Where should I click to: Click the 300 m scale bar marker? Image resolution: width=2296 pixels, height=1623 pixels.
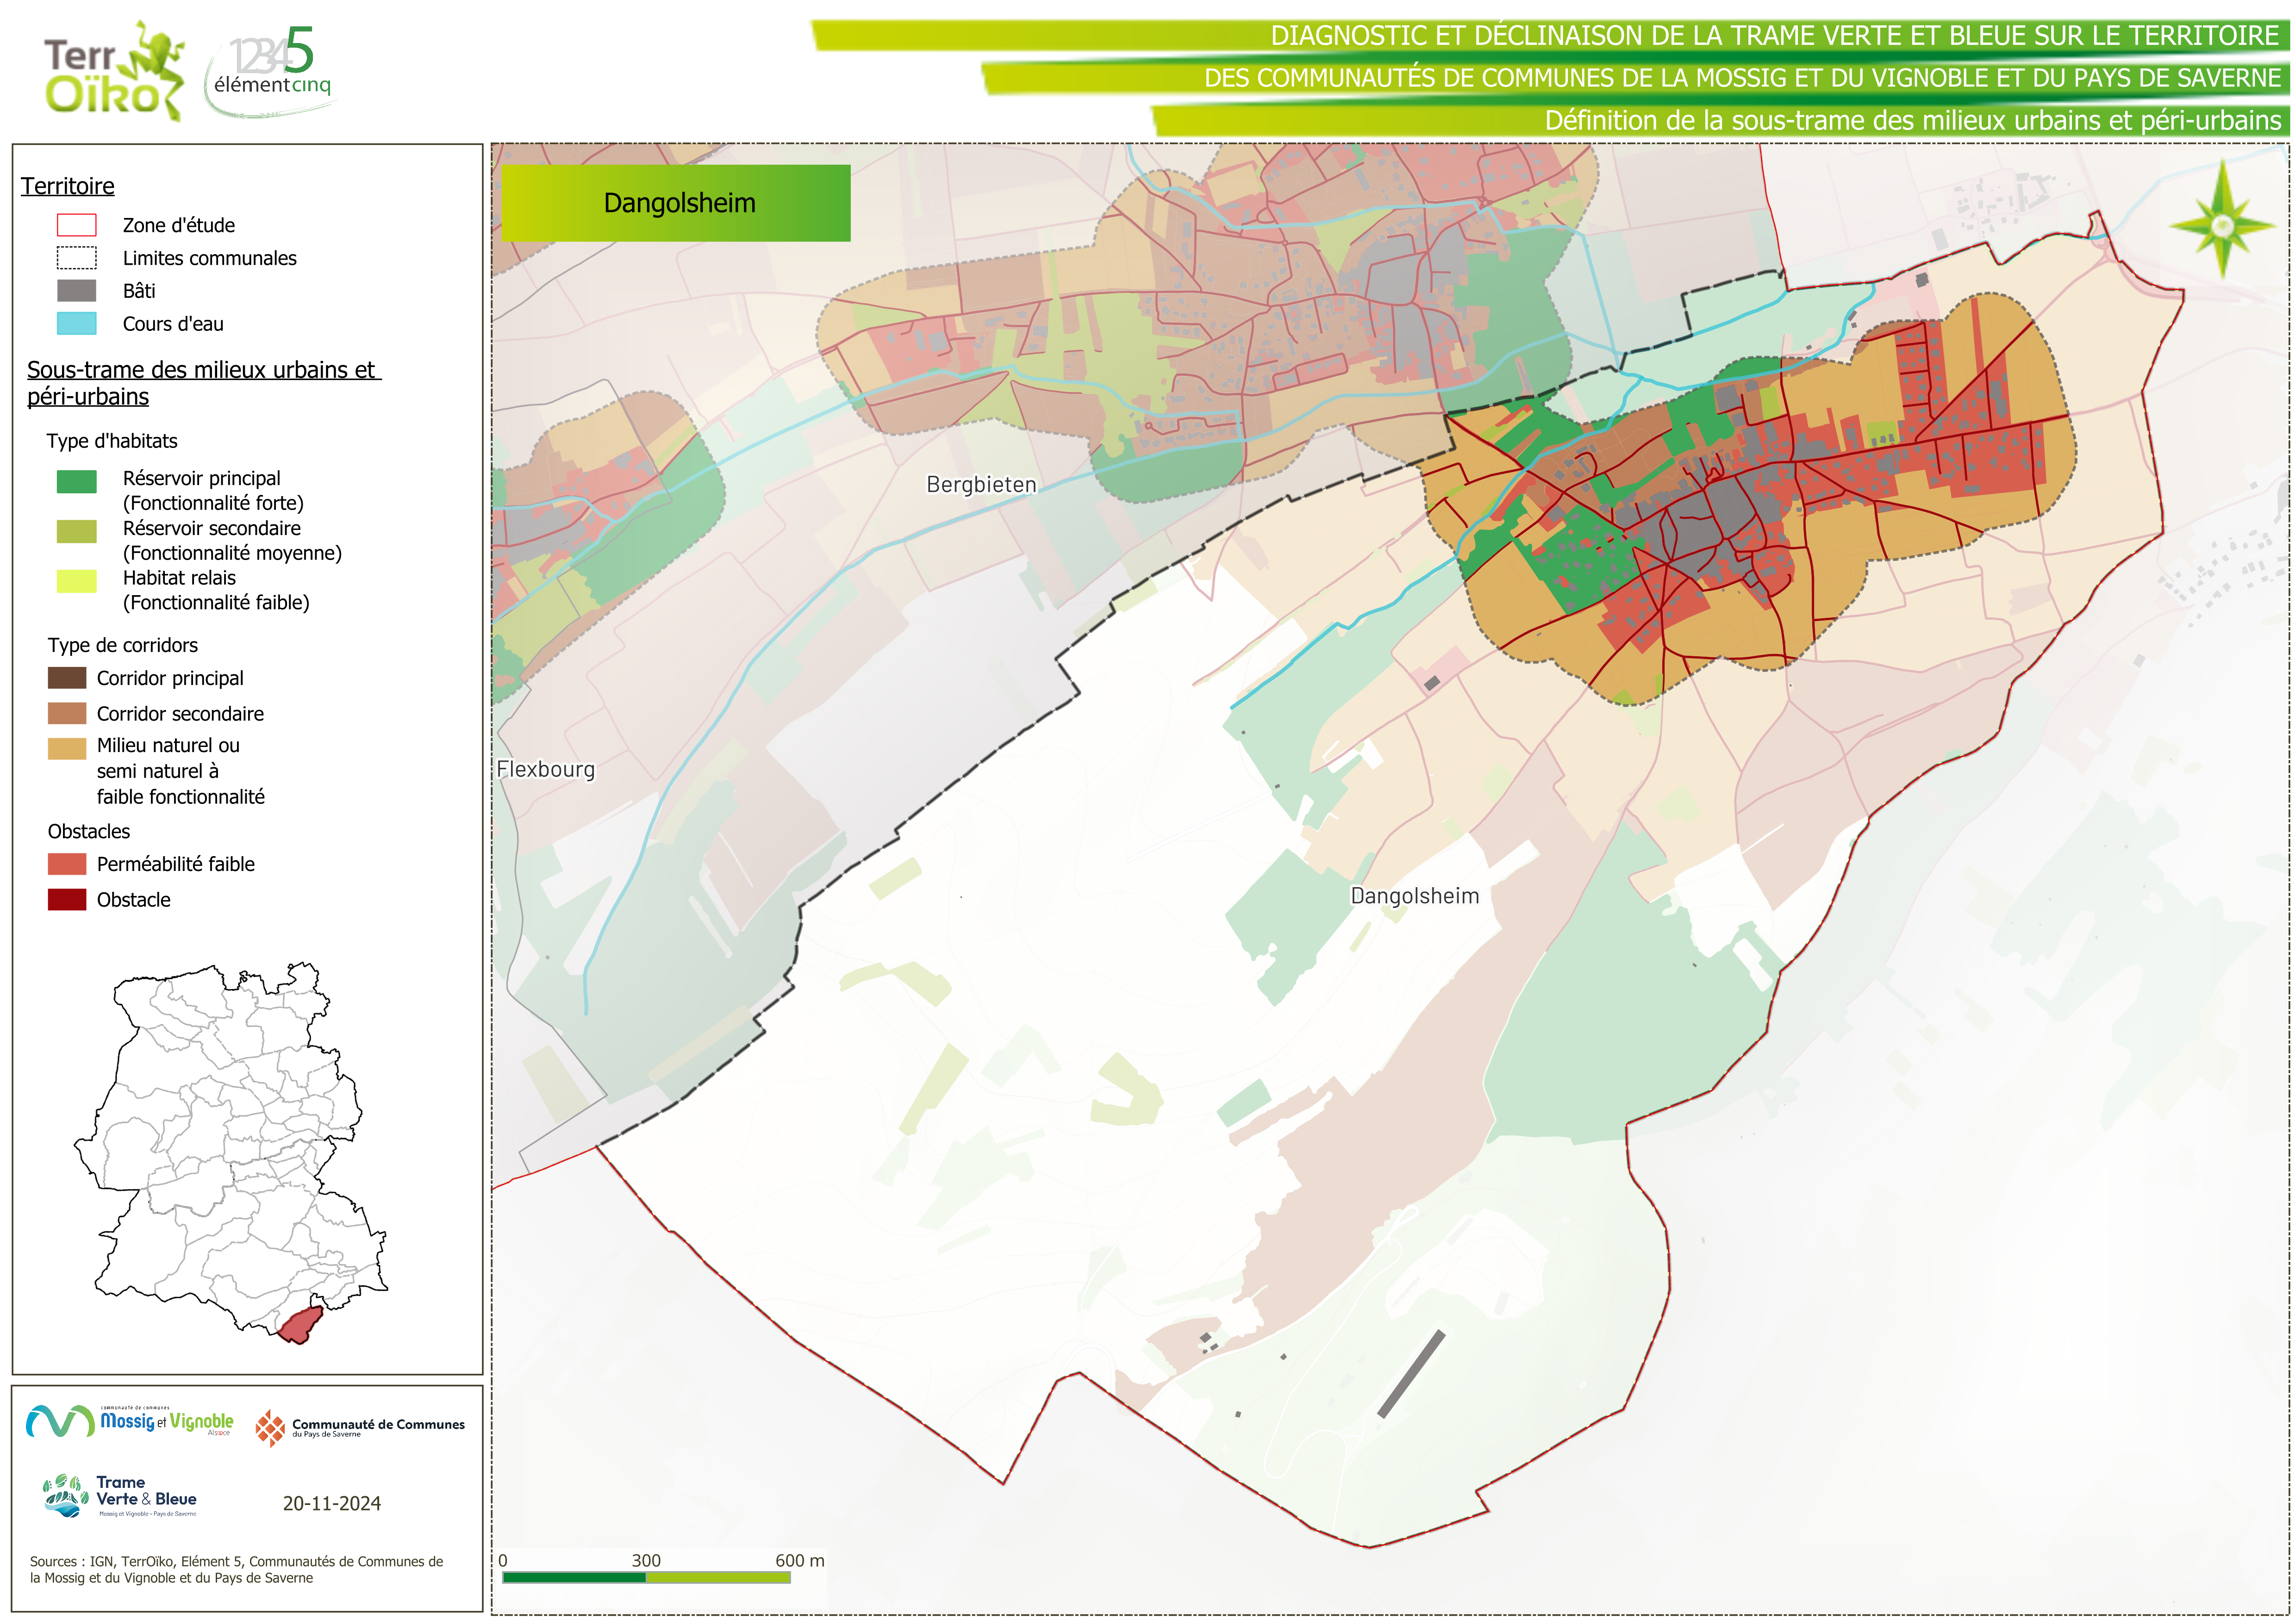tap(646, 1560)
